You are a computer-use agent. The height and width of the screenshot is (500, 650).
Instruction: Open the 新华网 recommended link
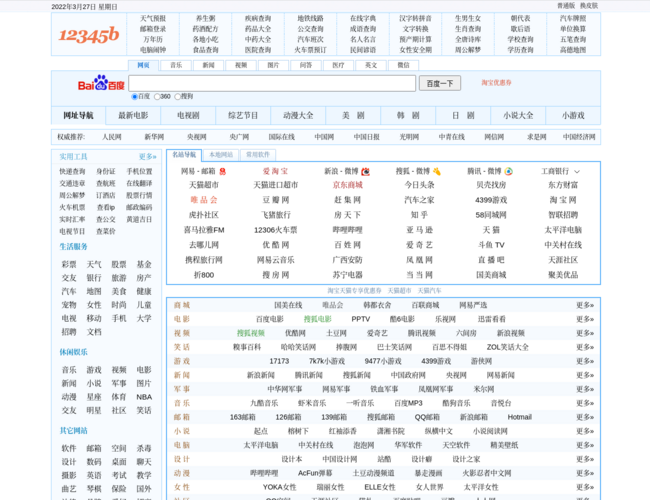[154, 137]
